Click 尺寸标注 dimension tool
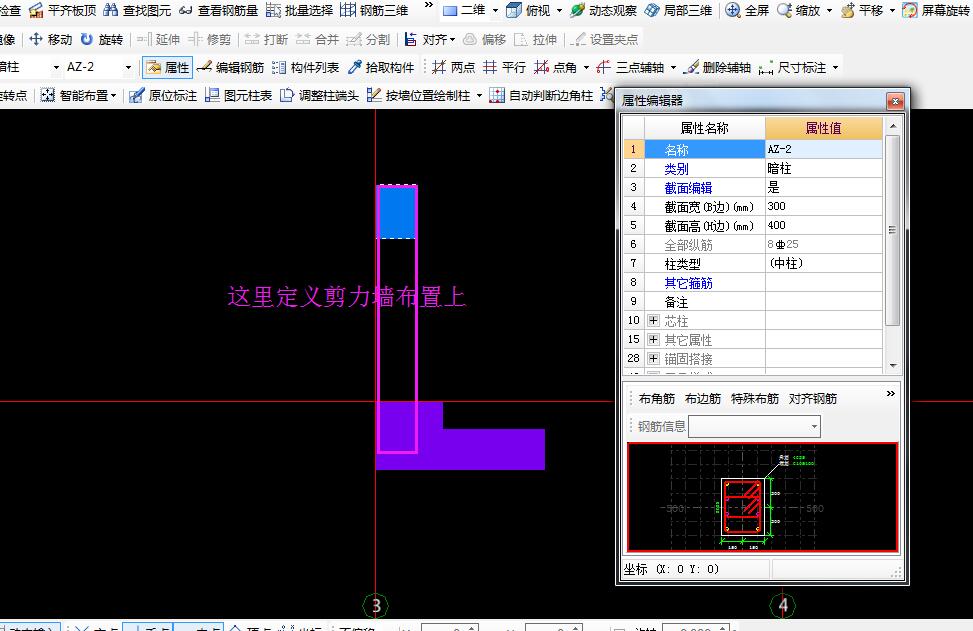The width and height of the screenshot is (973, 631). tap(792, 67)
